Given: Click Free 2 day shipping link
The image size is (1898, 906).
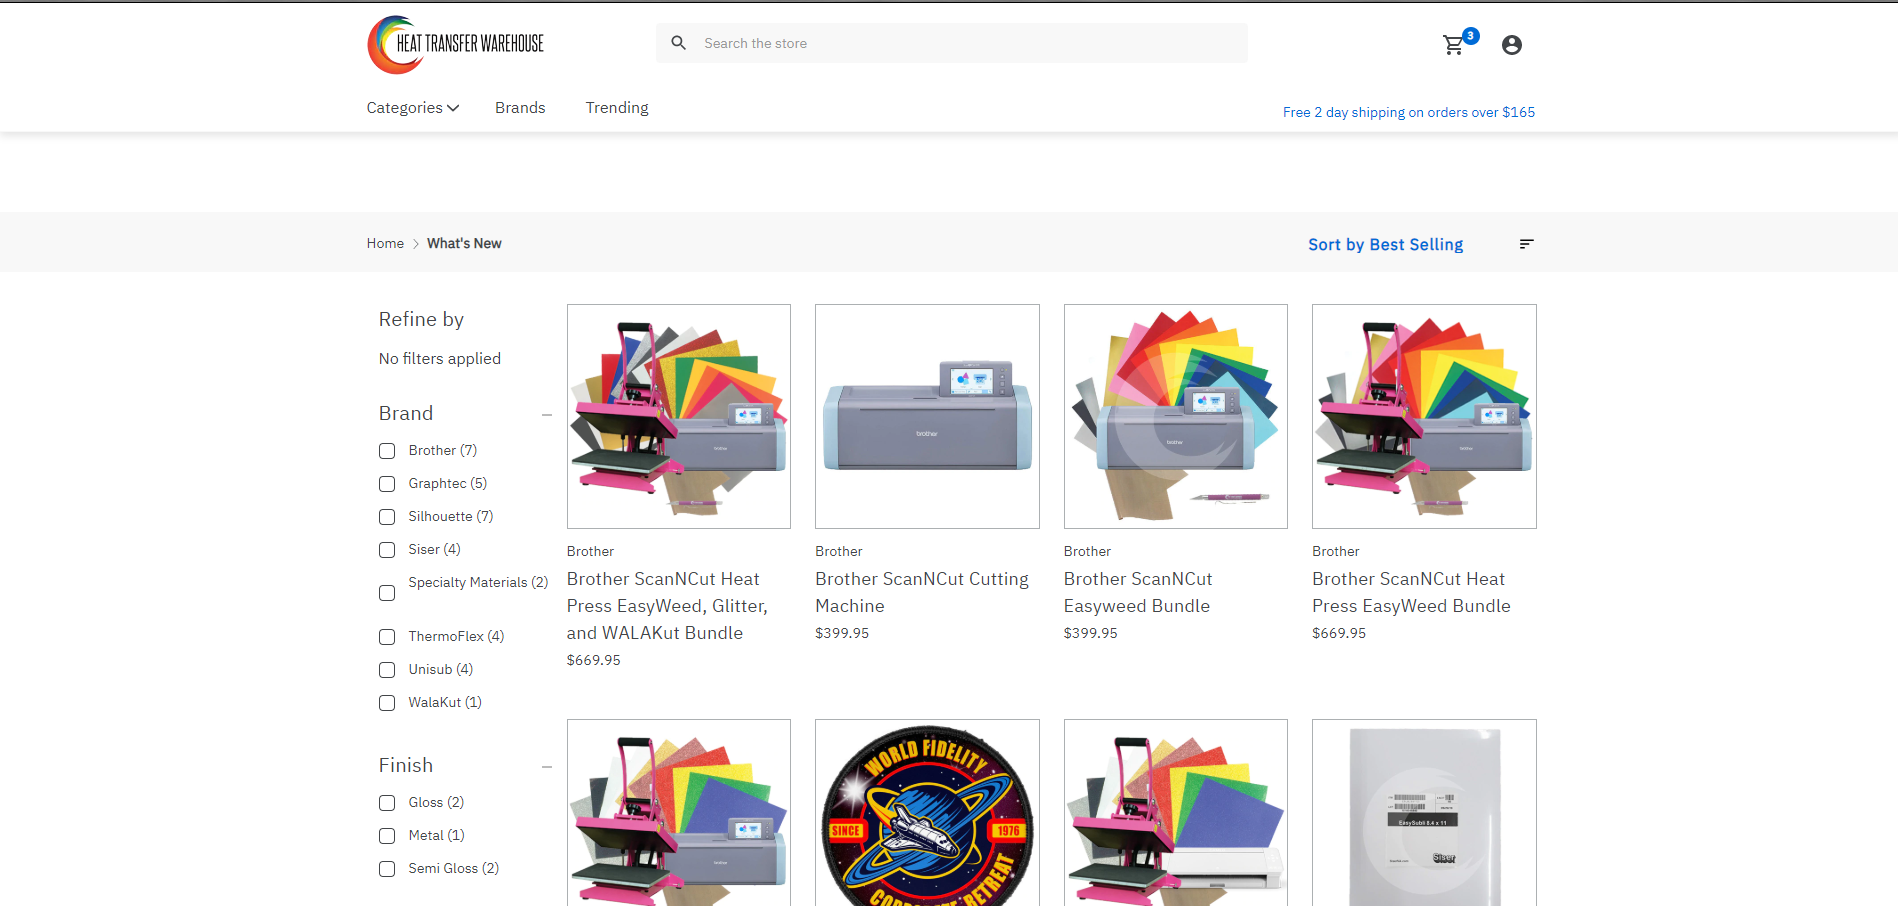Looking at the screenshot, I should (x=1409, y=112).
